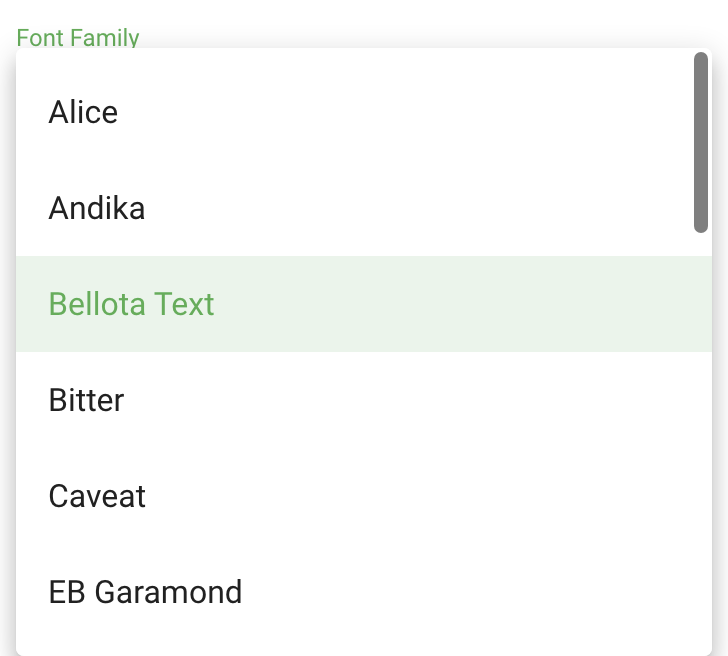Select the highlighted Bellota Text option
This screenshot has width=728, height=656.
coord(364,304)
